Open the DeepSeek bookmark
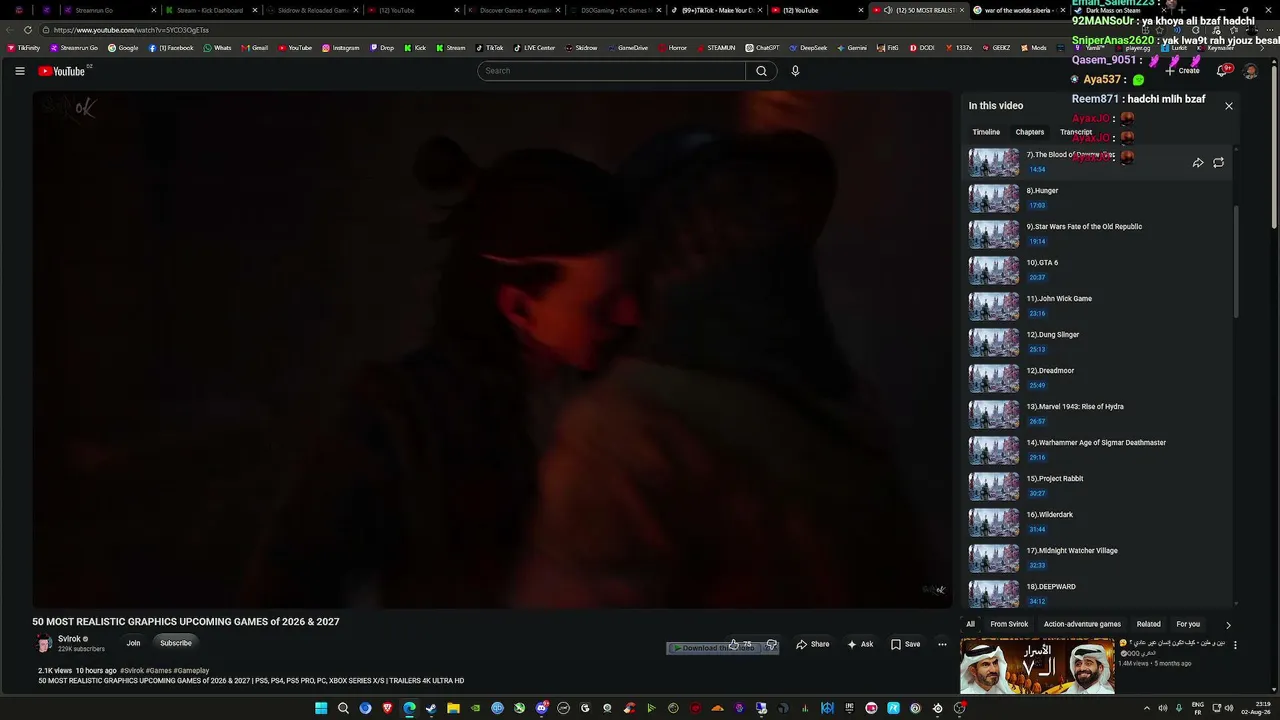 (x=808, y=48)
